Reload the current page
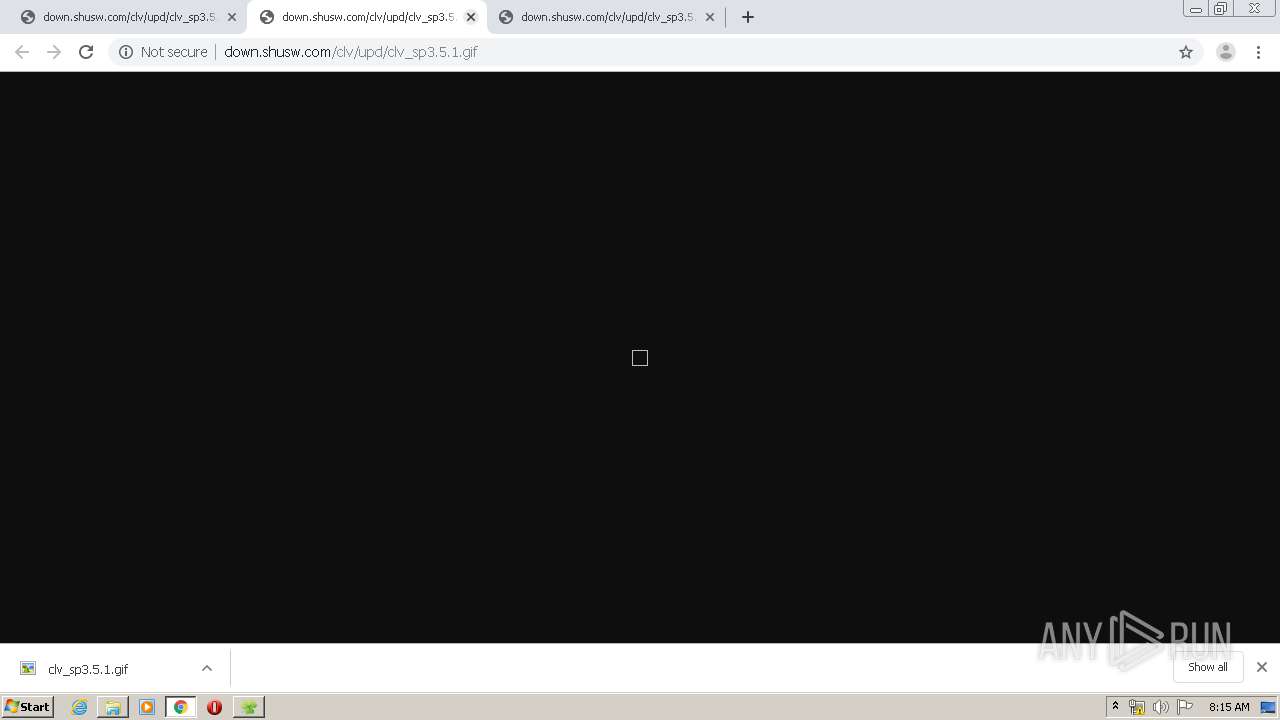Image resolution: width=1280 pixels, height=720 pixels. (x=86, y=52)
